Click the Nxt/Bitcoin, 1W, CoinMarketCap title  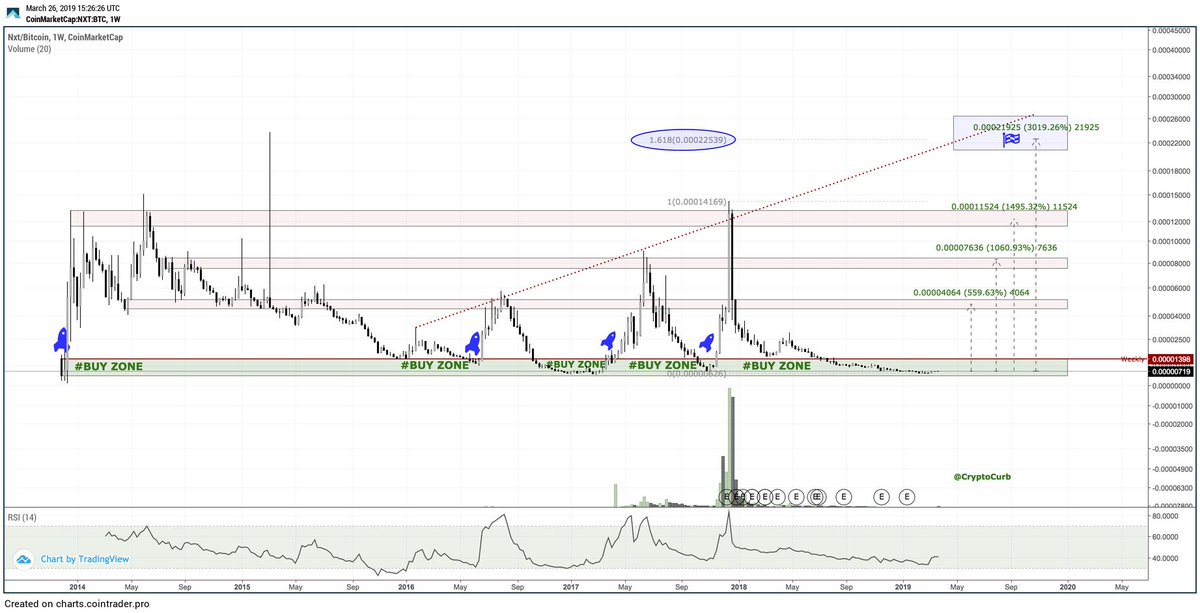65,36
